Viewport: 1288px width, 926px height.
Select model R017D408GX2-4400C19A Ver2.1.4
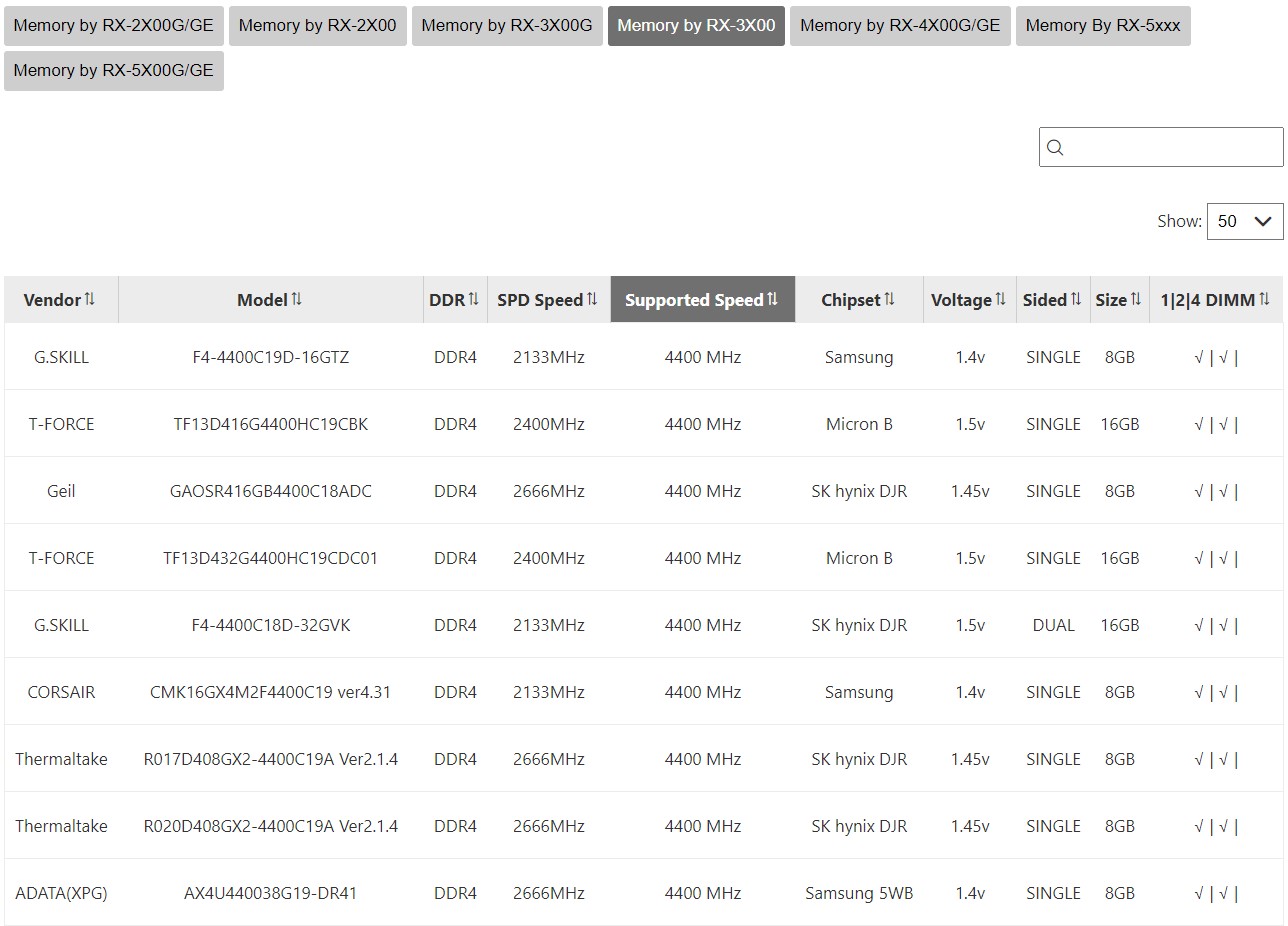click(x=271, y=759)
